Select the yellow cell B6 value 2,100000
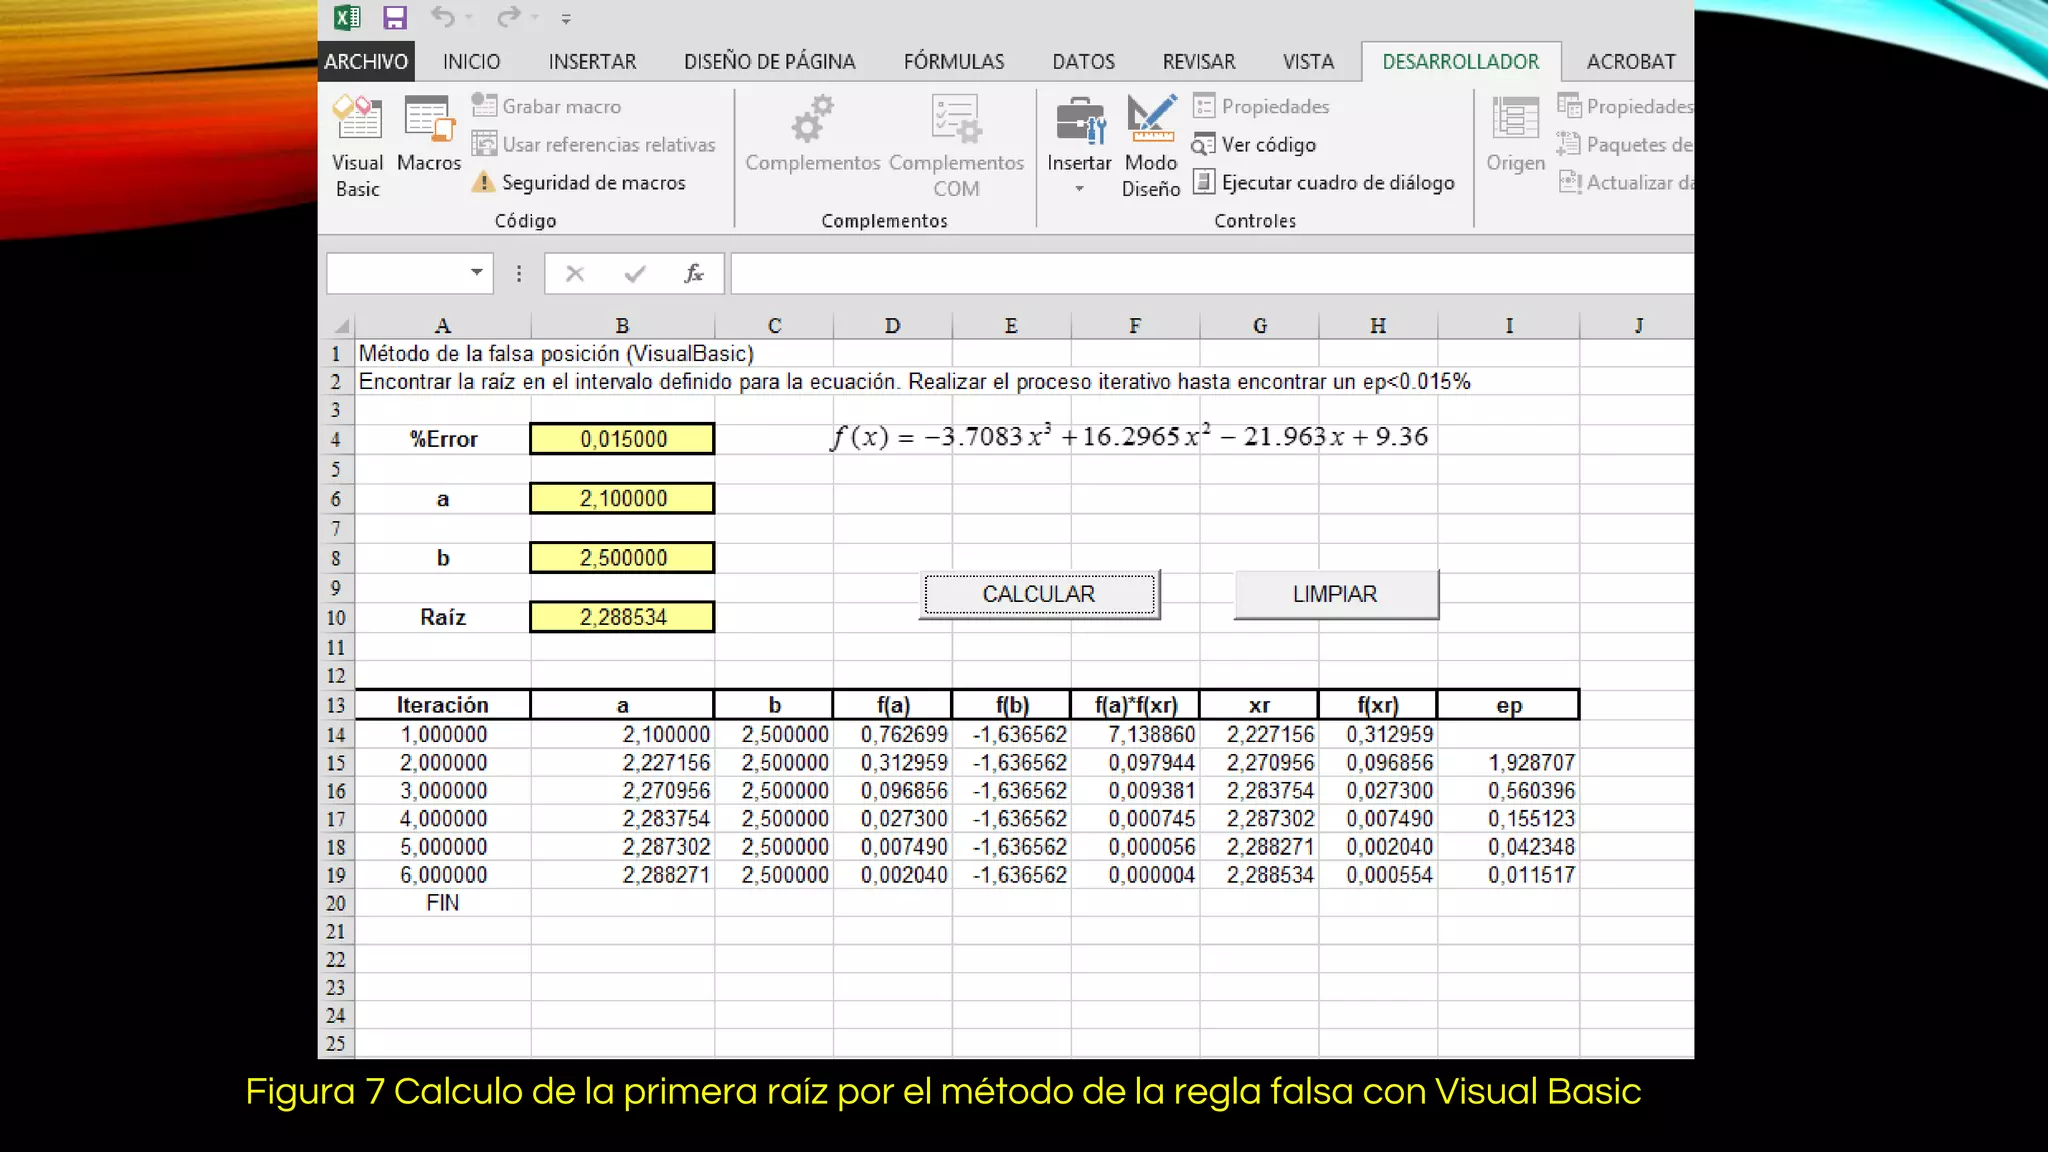Screen dimensions: 2048x1152 coord(622,498)
